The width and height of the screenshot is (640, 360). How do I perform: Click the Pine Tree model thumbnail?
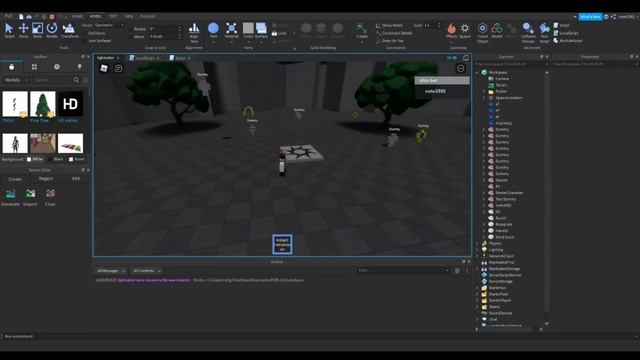tap(42, 104)
